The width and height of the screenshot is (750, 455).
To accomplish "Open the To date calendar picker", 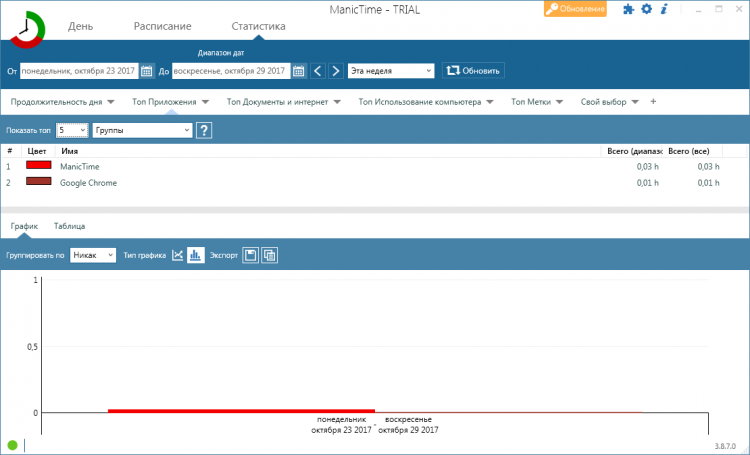I will point(299,71).
